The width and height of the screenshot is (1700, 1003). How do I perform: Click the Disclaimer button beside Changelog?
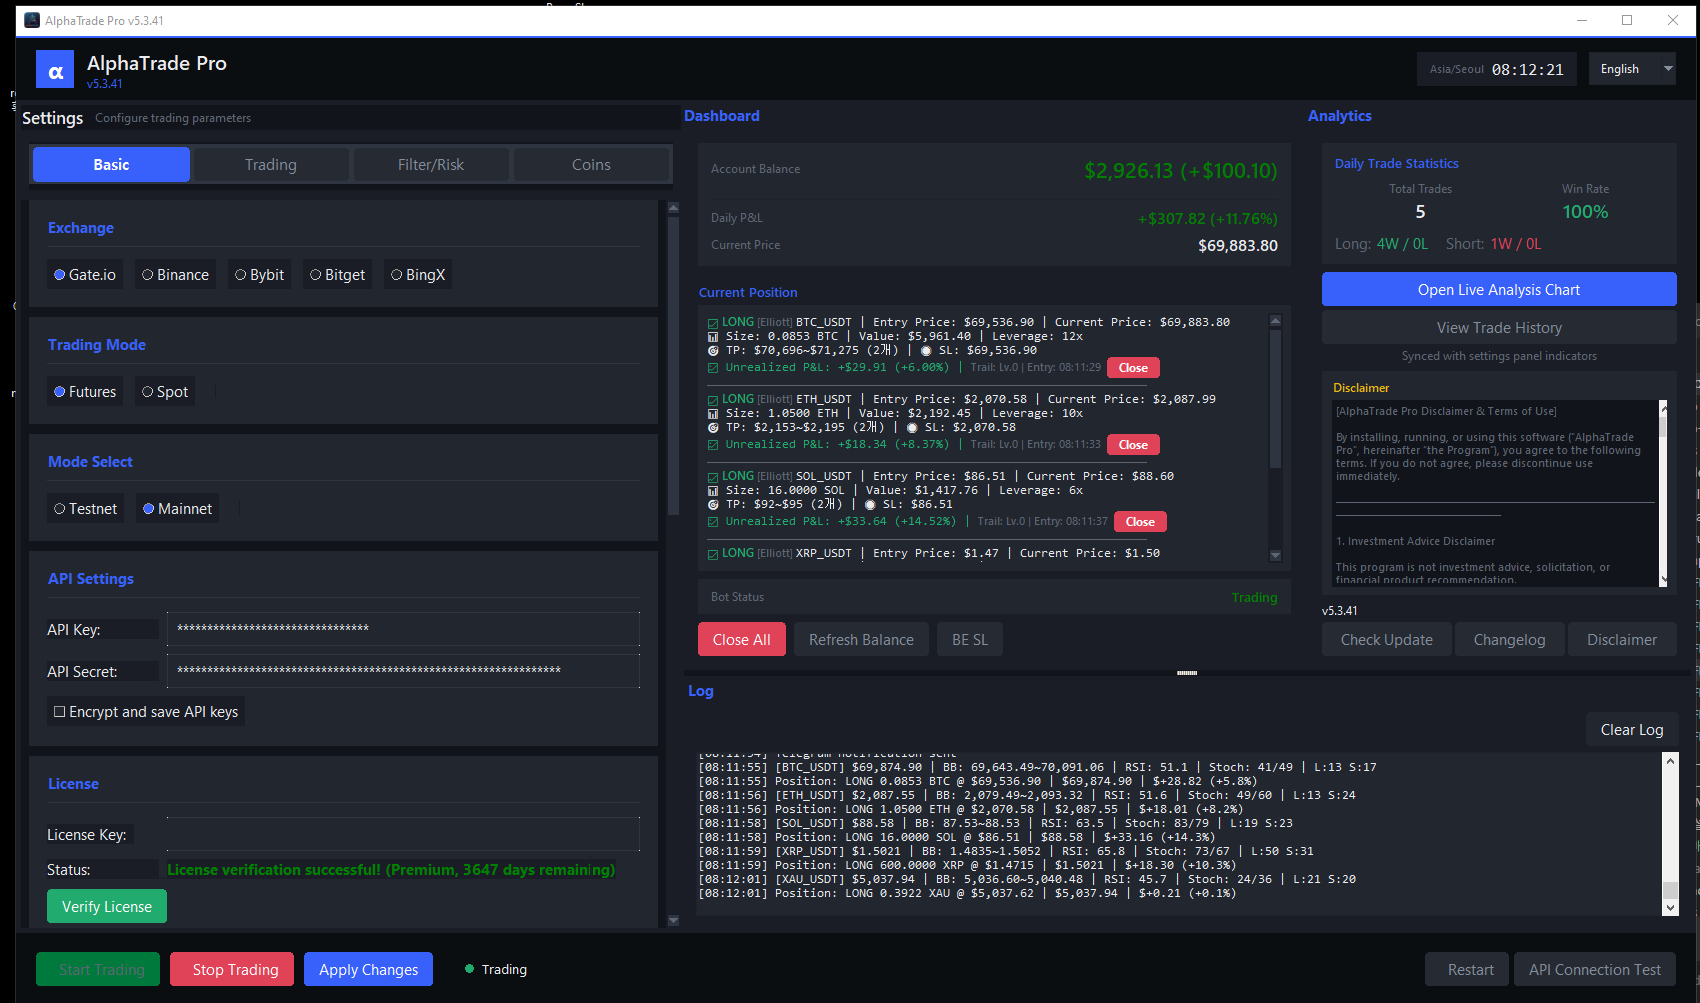(x=1622, y=640)
